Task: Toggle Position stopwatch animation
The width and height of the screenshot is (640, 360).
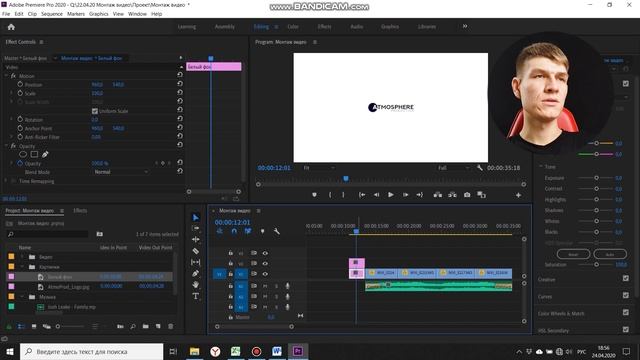Action: point(20,84)
